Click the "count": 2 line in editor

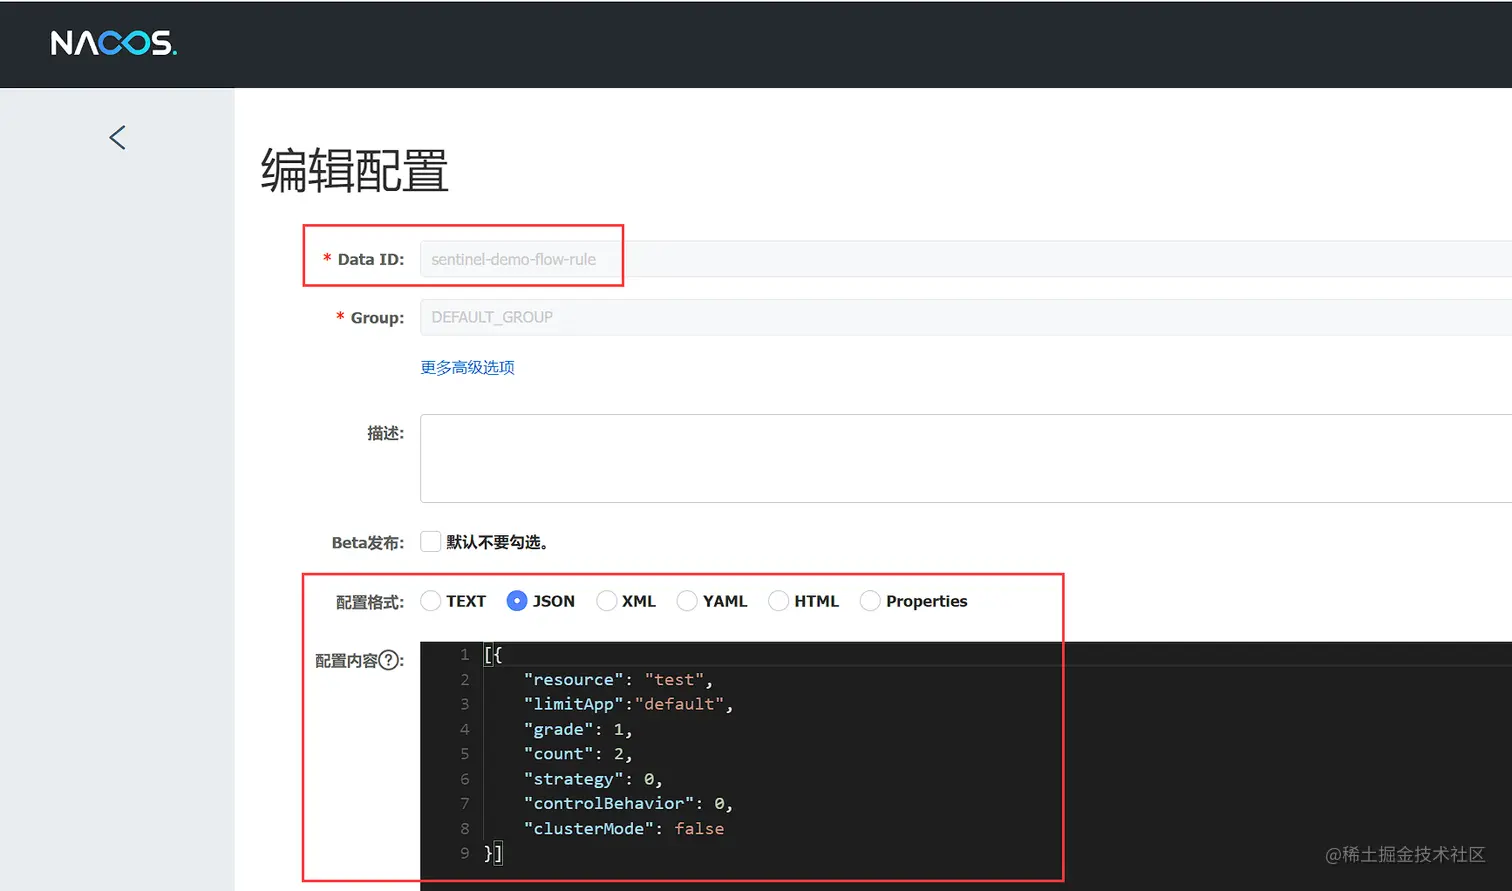pos(578,754)
